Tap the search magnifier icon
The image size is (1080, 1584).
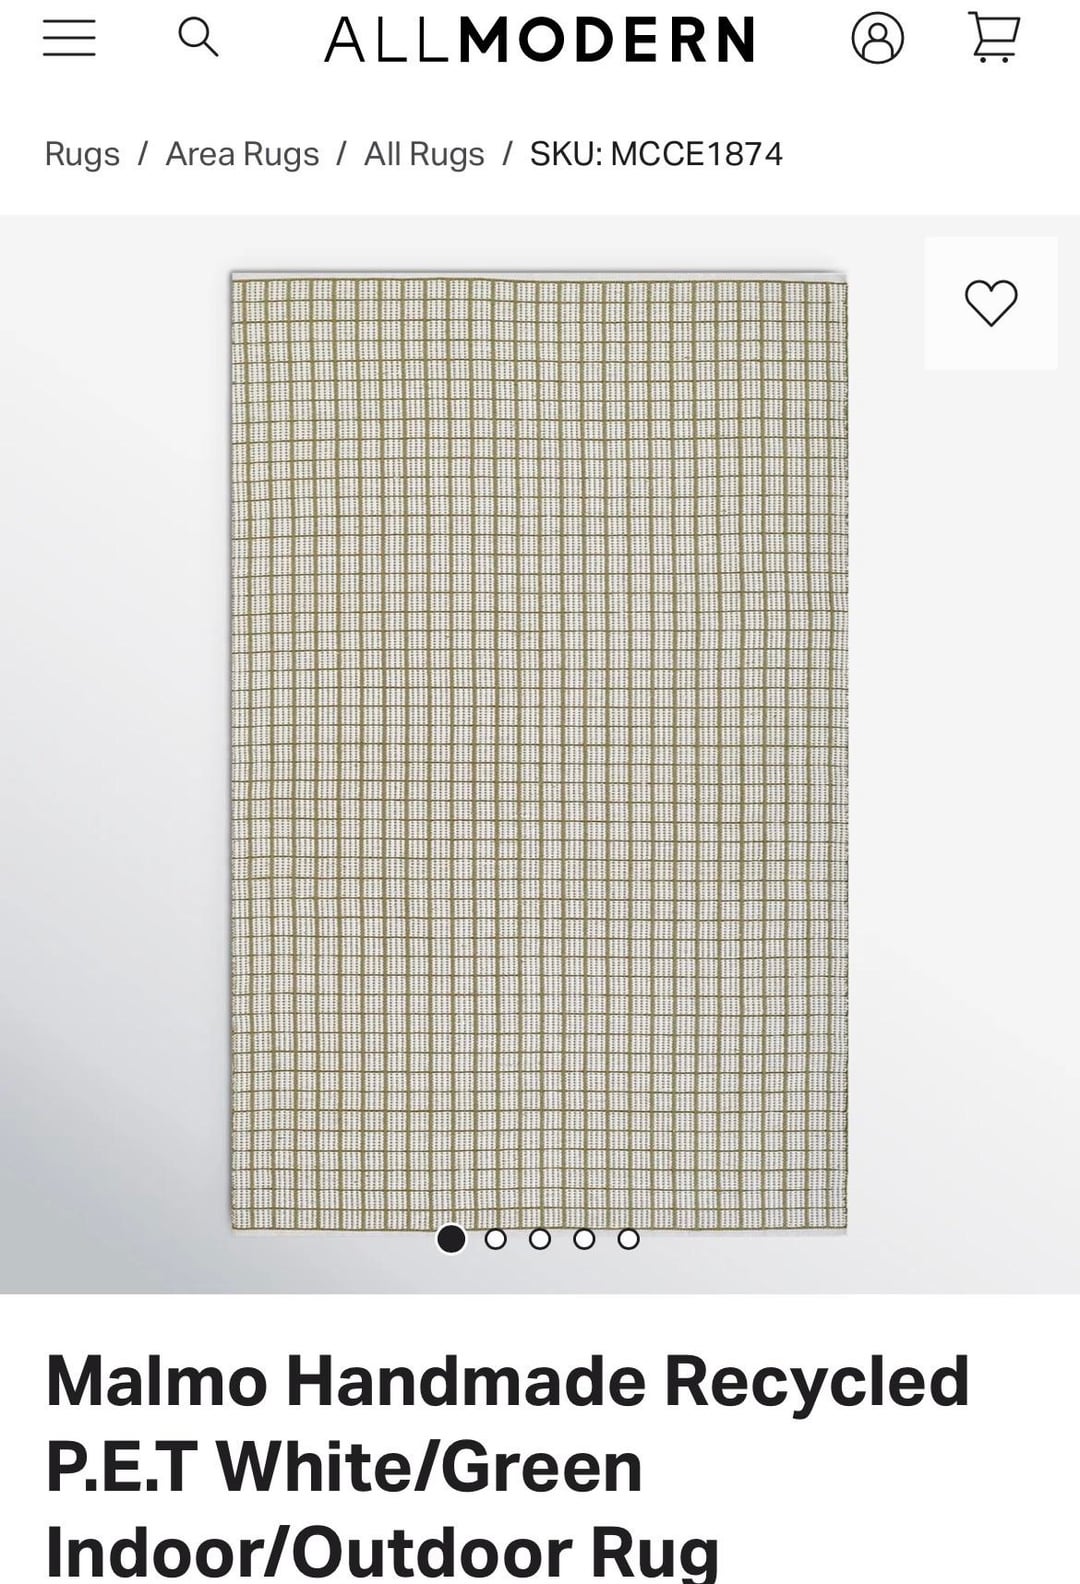click(198, 38)
